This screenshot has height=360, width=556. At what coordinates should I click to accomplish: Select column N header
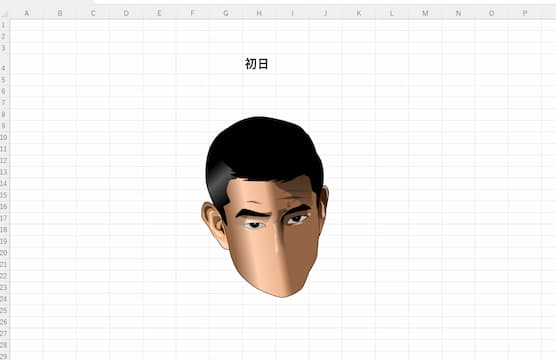pyautogui.click(x=458, y=13)
